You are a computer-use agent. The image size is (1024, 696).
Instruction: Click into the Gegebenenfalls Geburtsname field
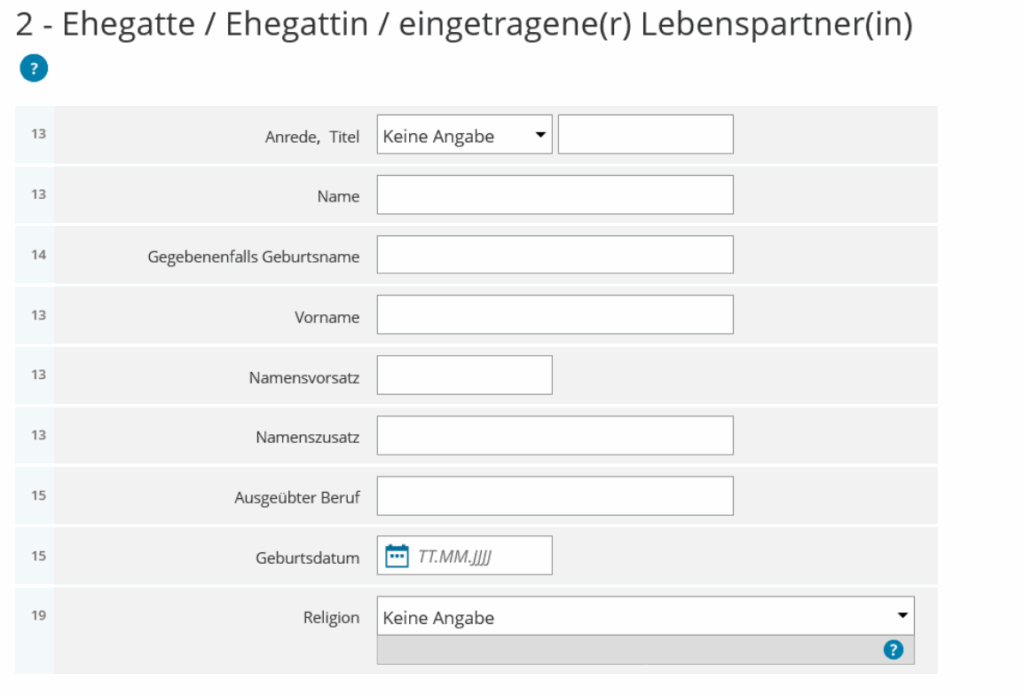pos(555,255)
